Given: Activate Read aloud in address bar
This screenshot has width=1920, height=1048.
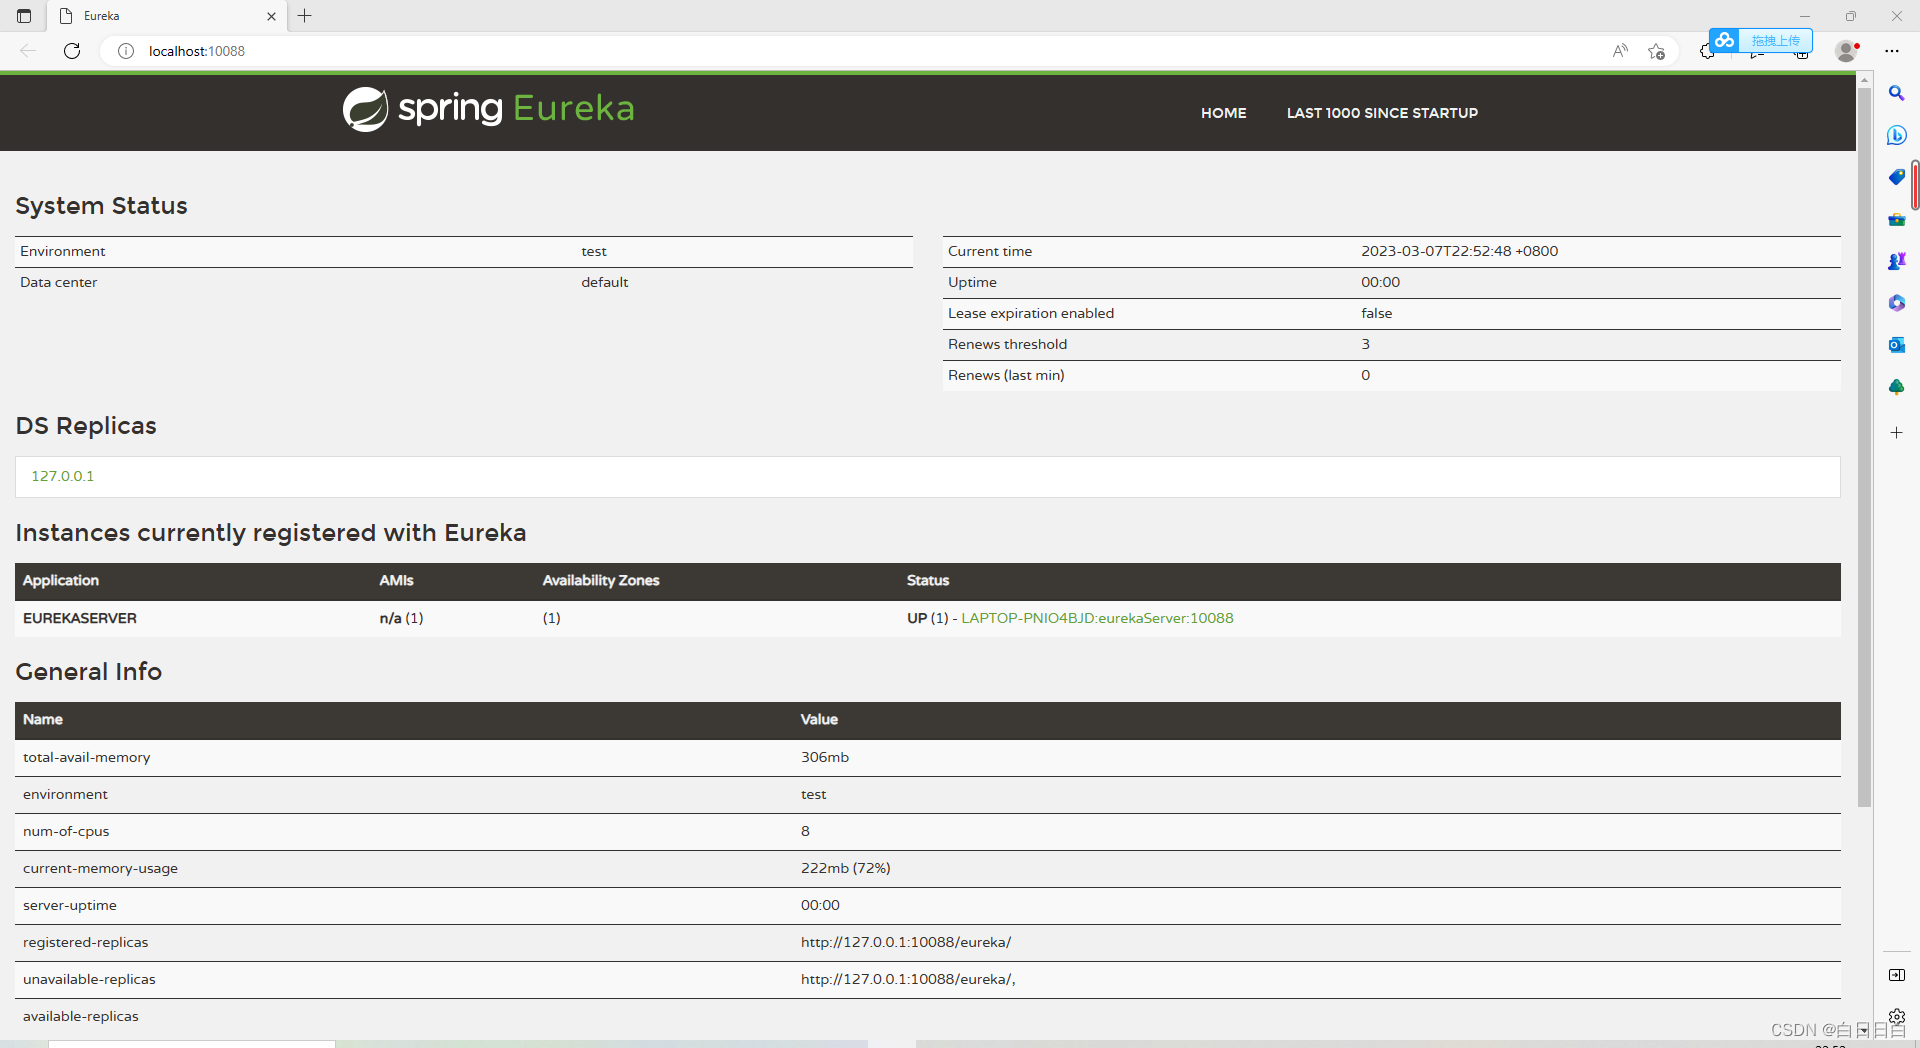Looking at the screenshot, I should click(1620, 51).
